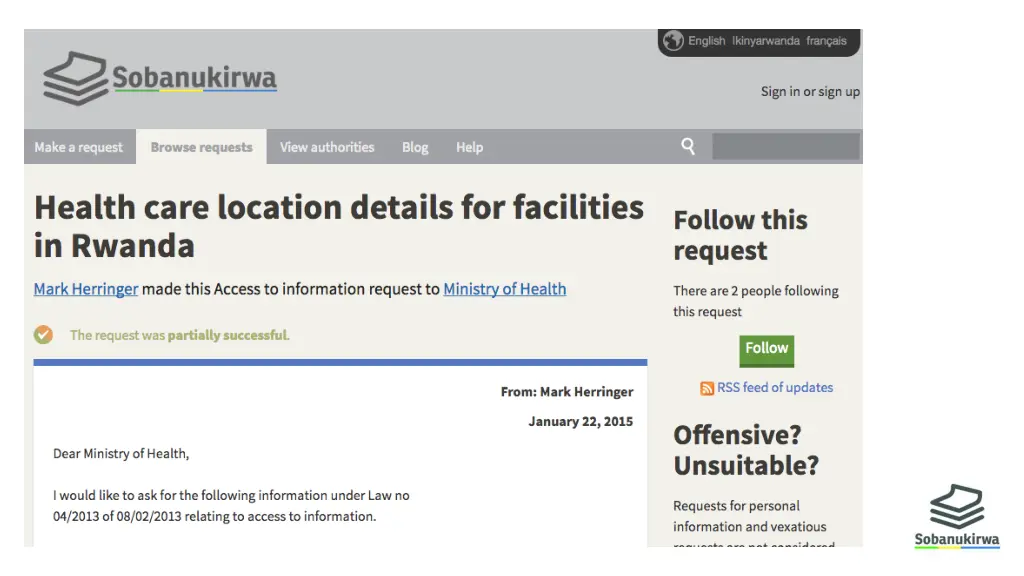Click the 'Dear Ministry of Health,' greeting
Screen dimensions: 1024x576
[121, 453]
